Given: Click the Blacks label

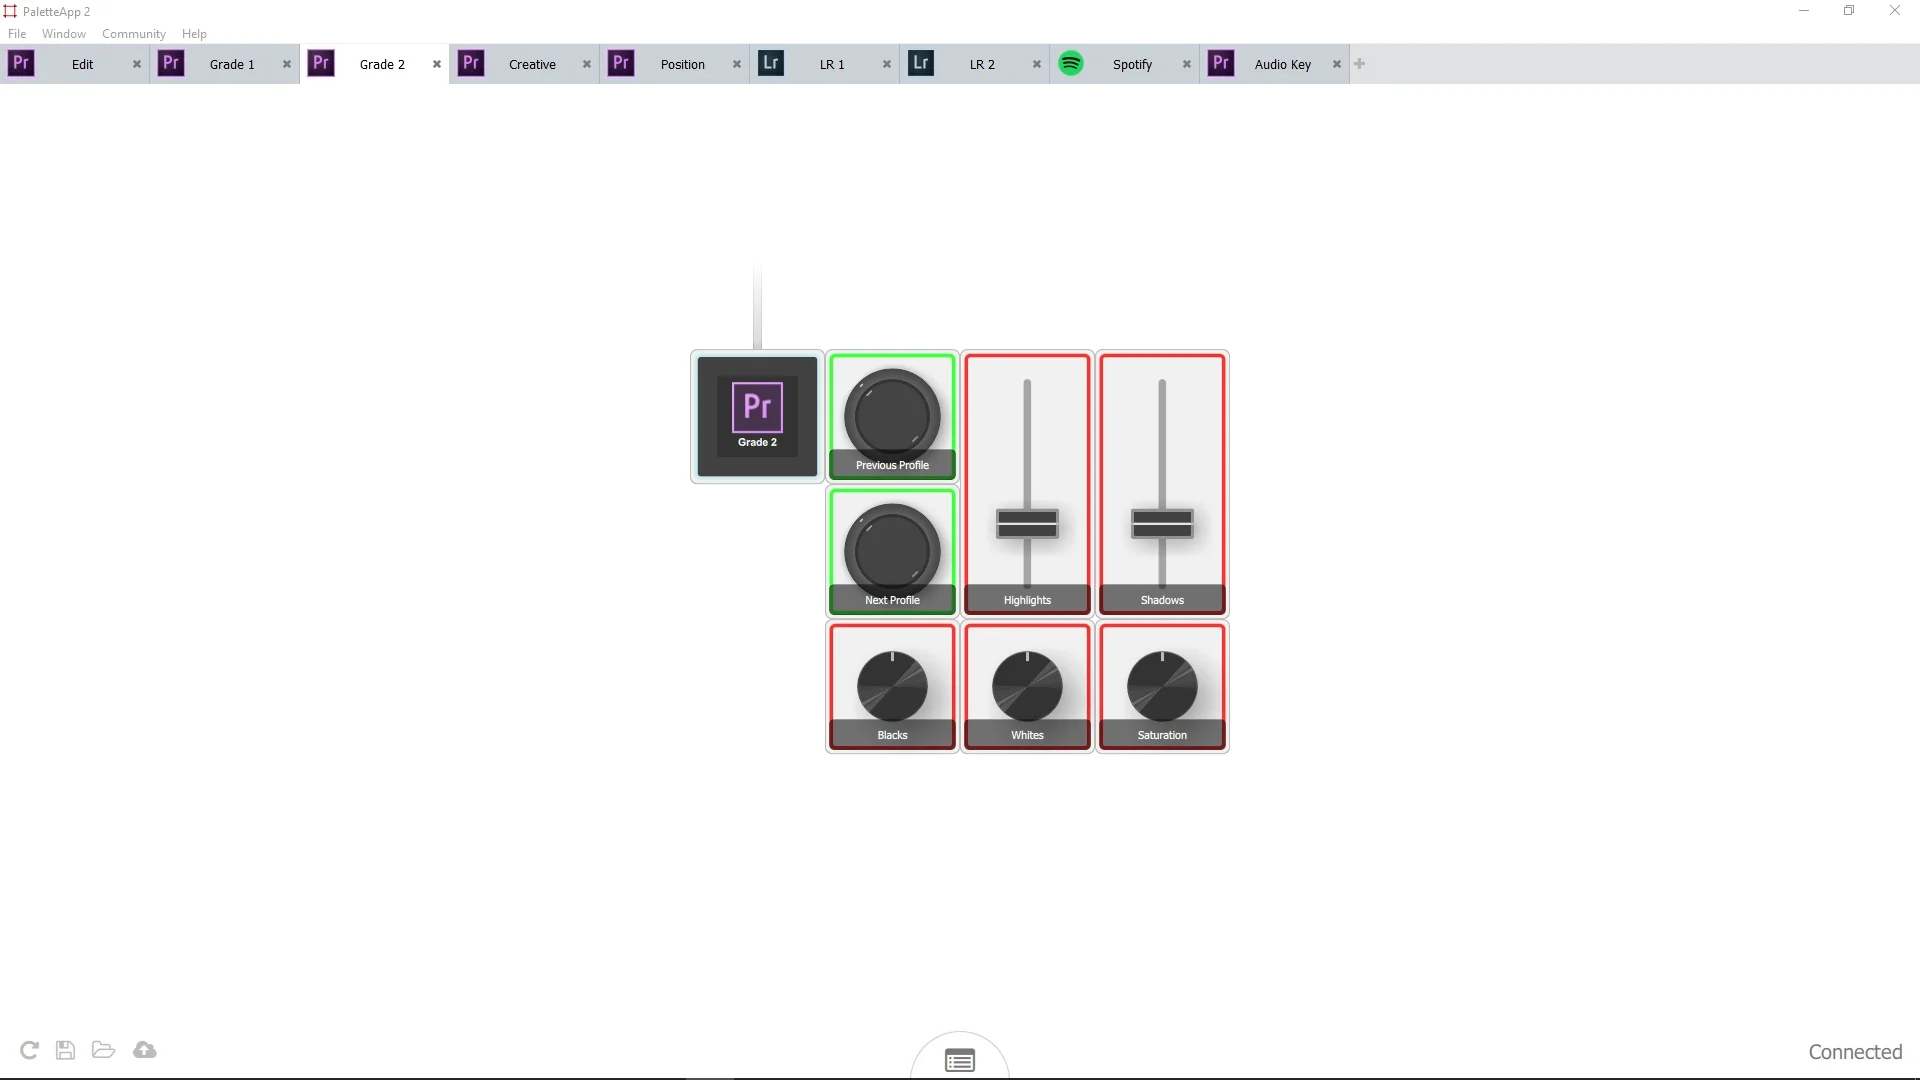Looking at the screenshot, I should pyautogui.click(x=892, y=735).
